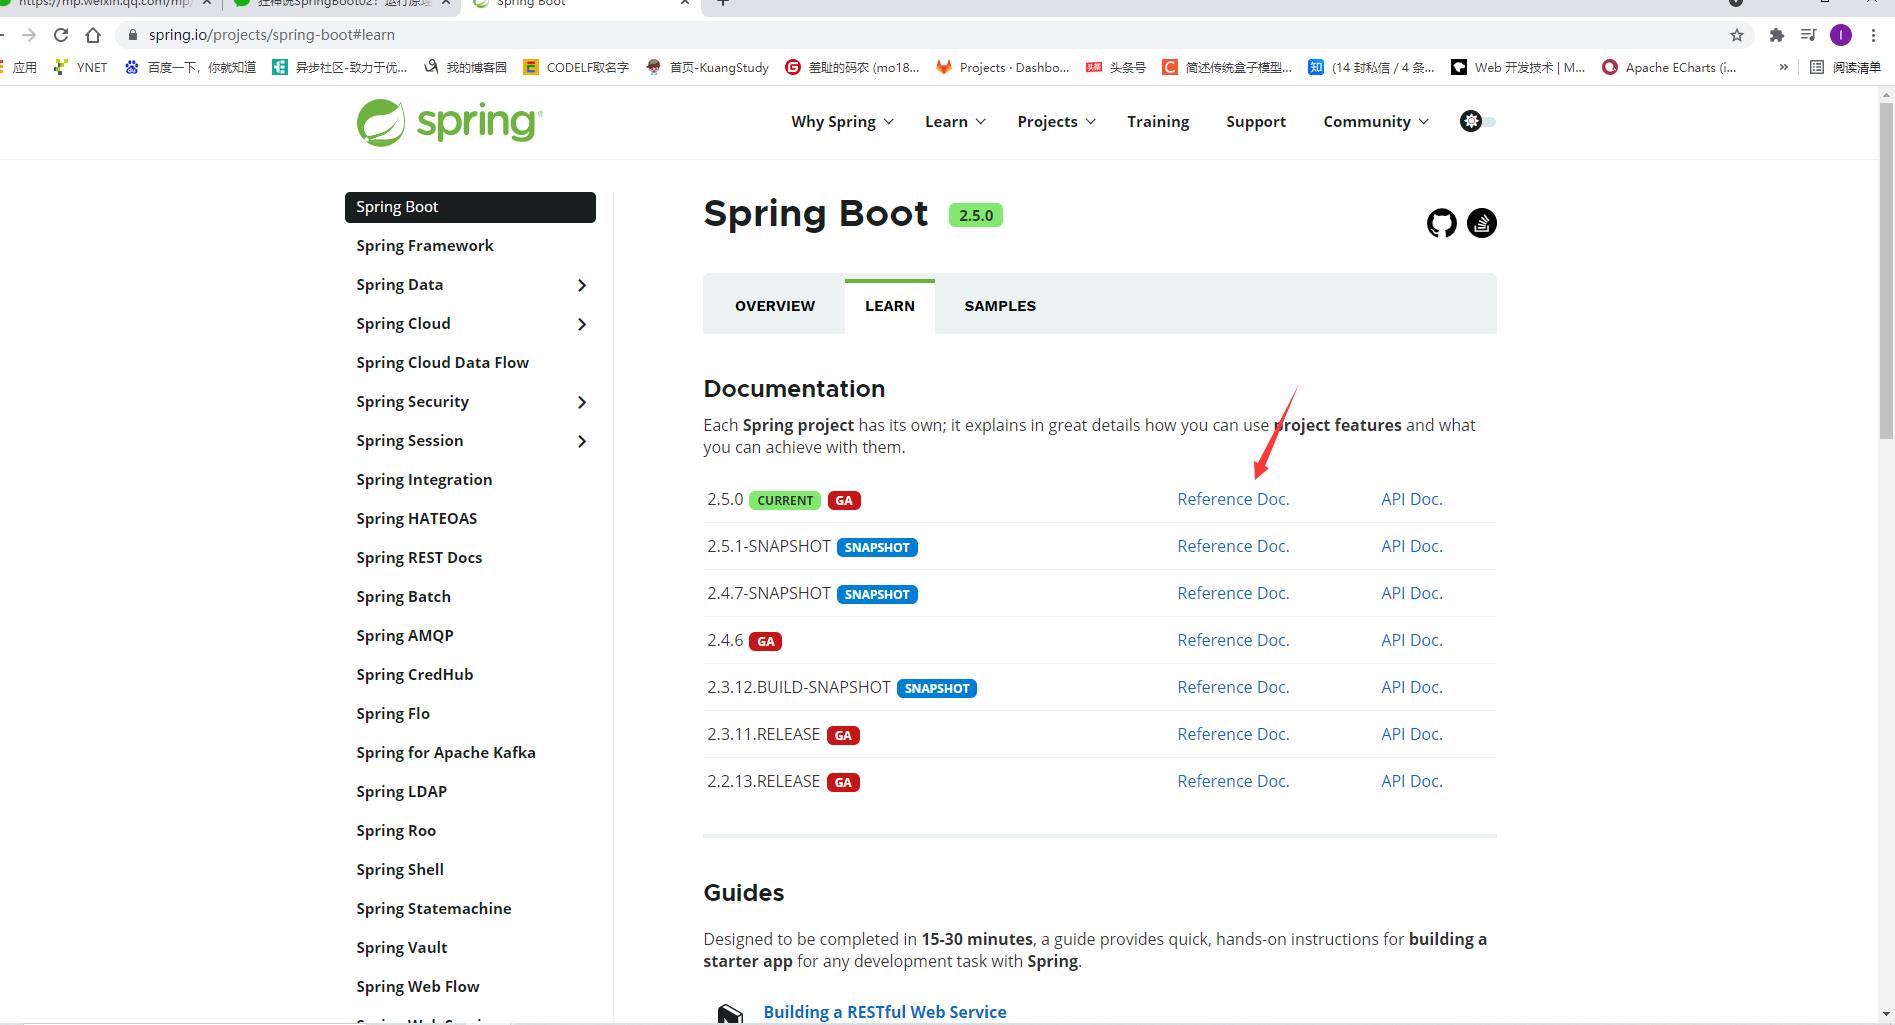This screenshot has width=1895, height=1025.
Task: Switch to the OVERVIEW tab
Action: (x=775, y=306)
